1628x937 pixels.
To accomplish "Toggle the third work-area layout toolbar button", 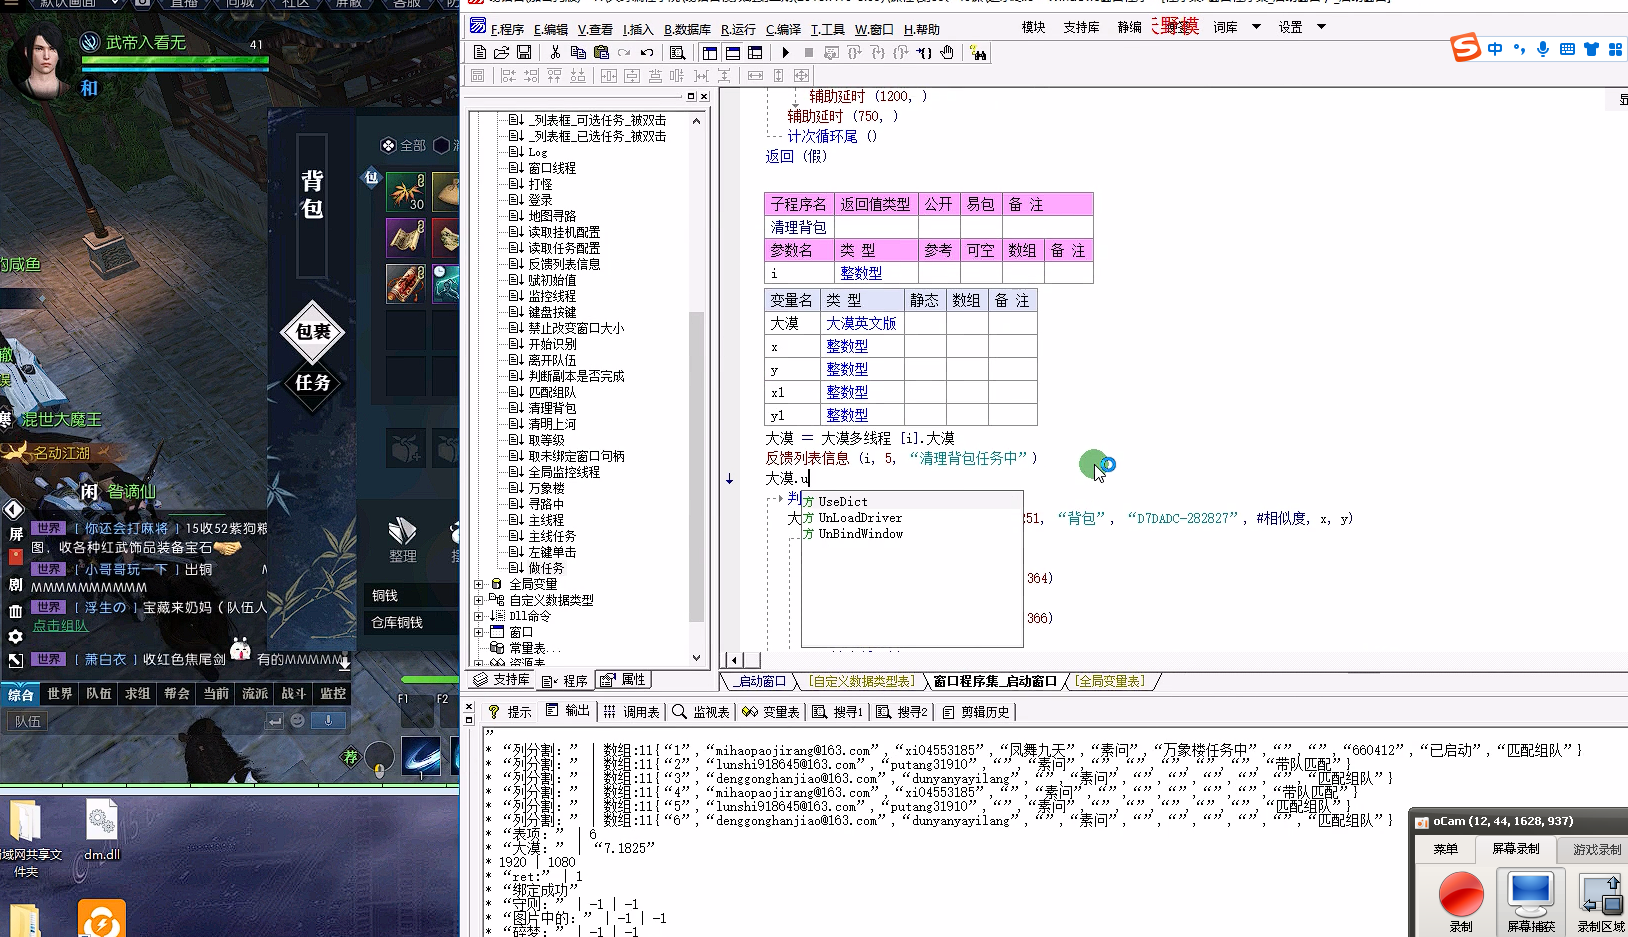I will pyautogui.click(x=755, y=52).
